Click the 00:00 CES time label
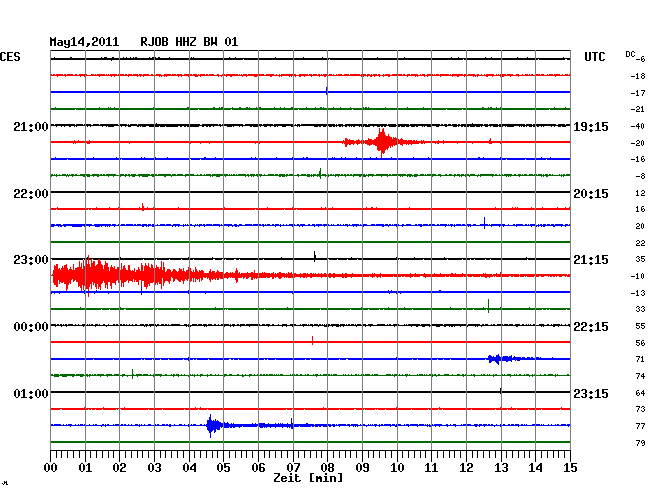Screen dimensions: 650x494 pyautogui.click(x=31, y=327)
